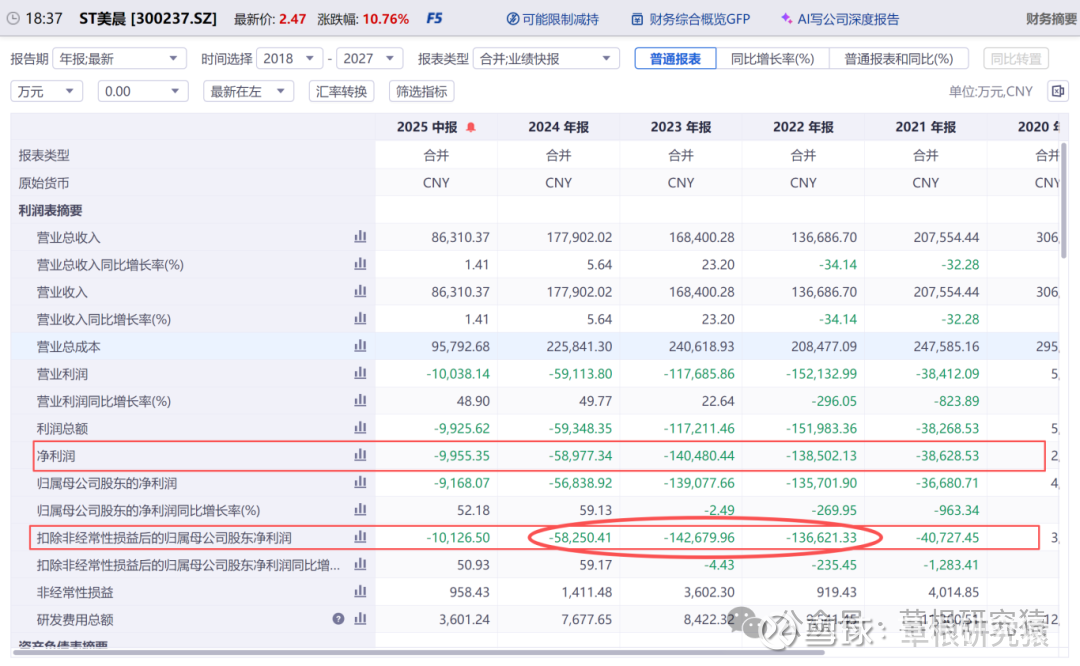Select 普通报表和同比(%) view mode

899,59
